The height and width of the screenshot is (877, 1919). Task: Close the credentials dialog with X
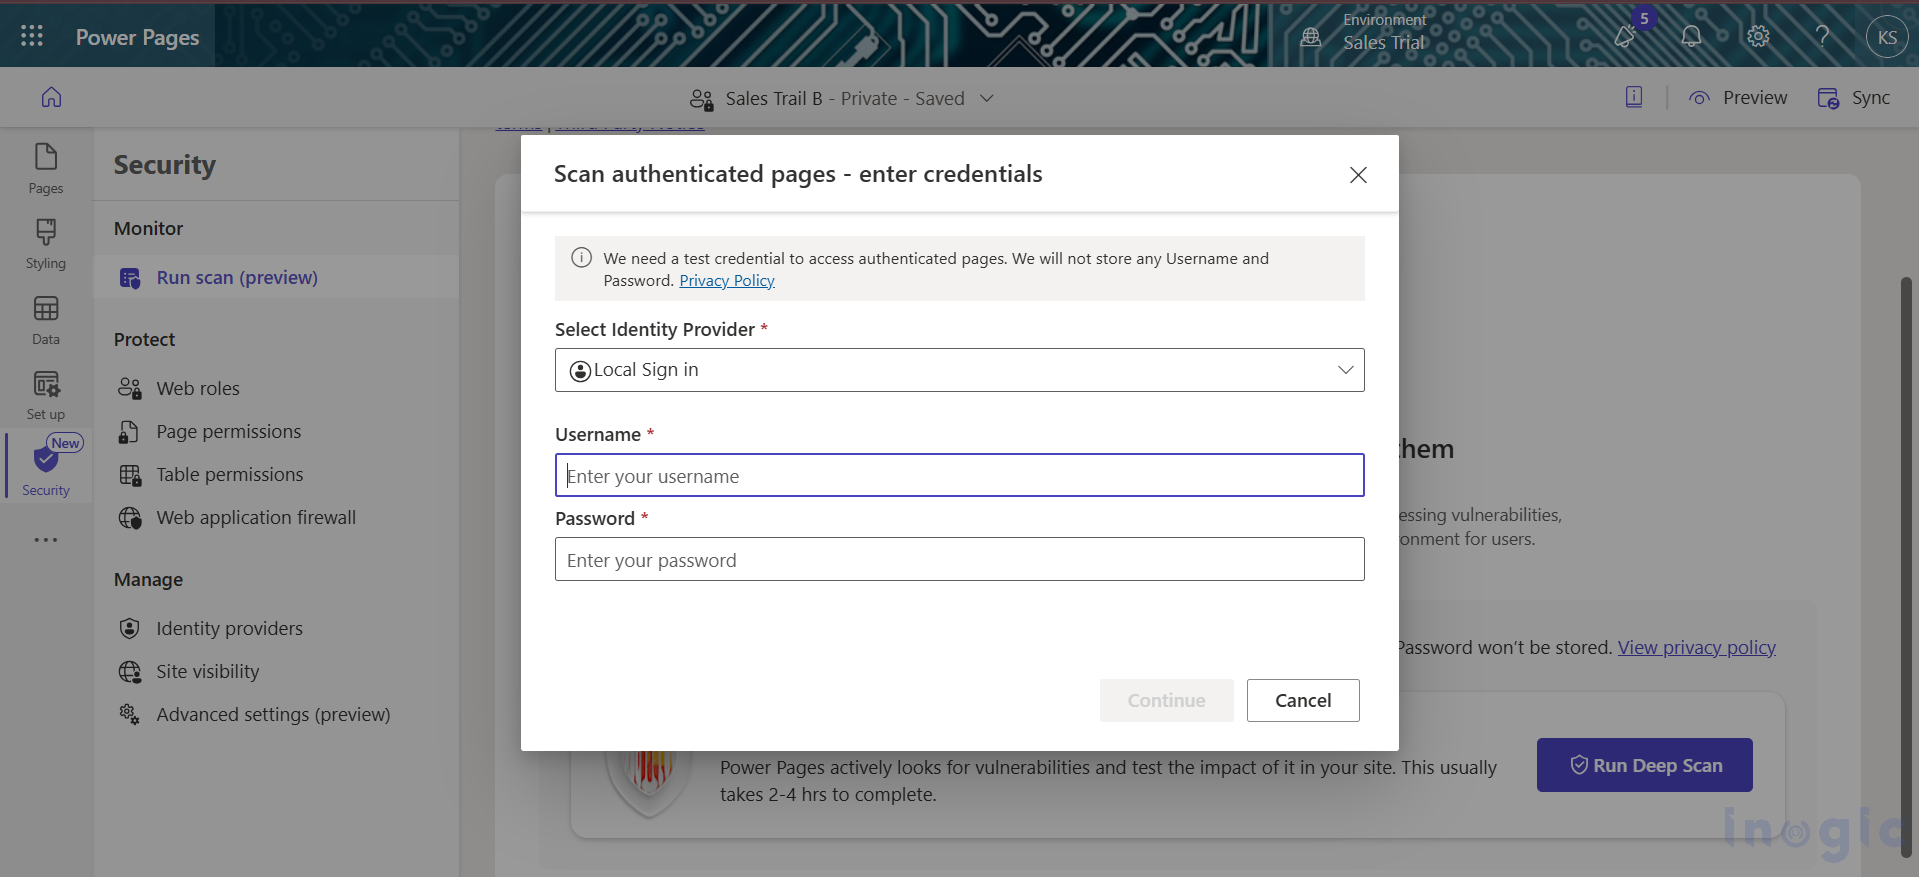tap(1358, 175)
